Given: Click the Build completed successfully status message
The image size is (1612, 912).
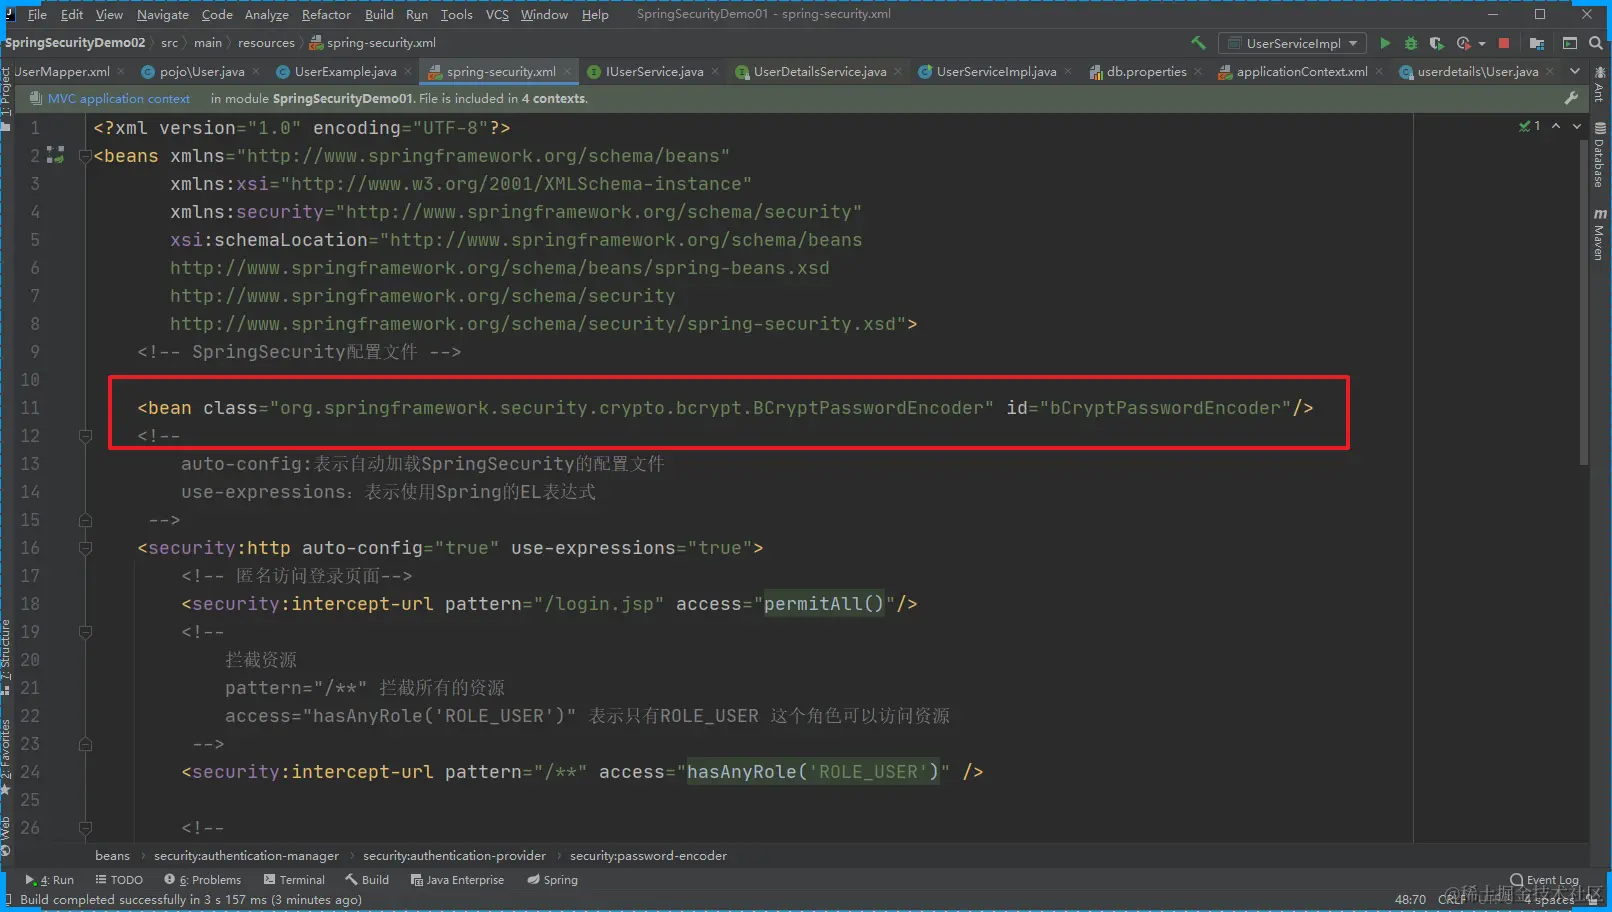Looking at the screenshot, I should [x=191, y=900].
